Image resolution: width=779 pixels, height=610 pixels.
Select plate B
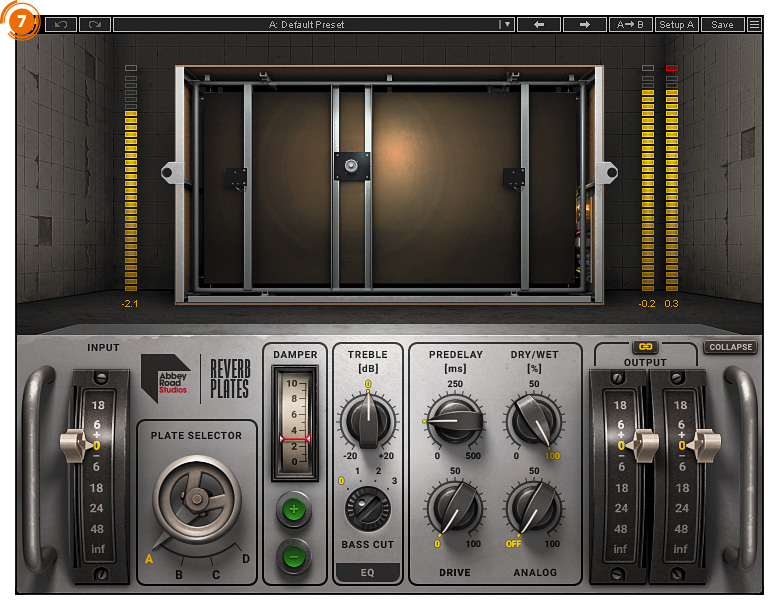[x=179, y=574]
